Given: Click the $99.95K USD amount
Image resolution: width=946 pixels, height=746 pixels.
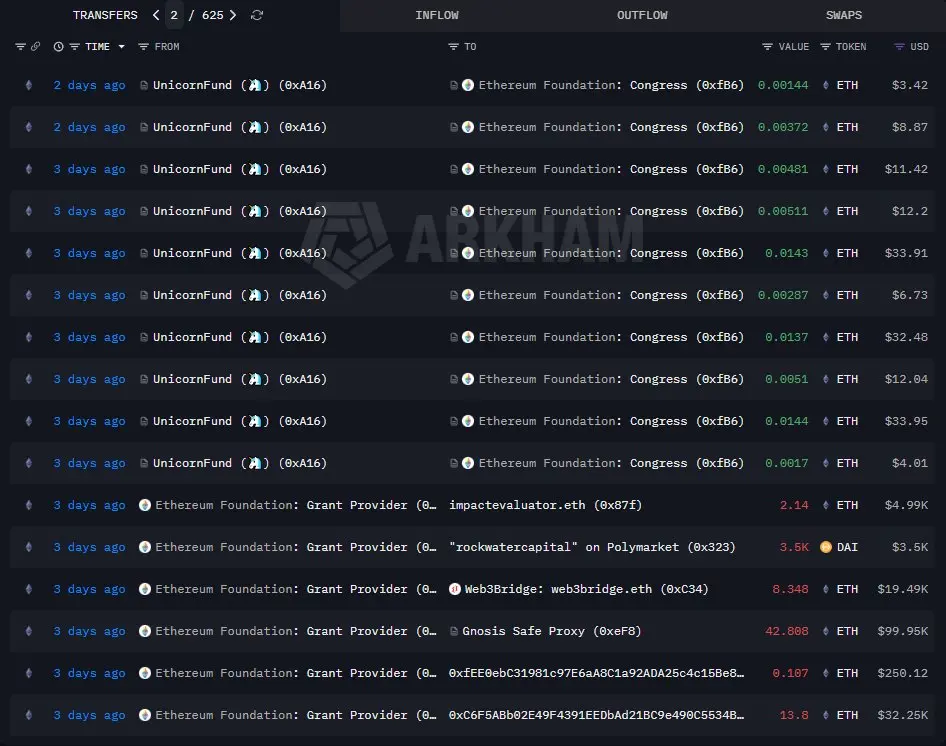Looking at the screenshot, I should point(903,631).
